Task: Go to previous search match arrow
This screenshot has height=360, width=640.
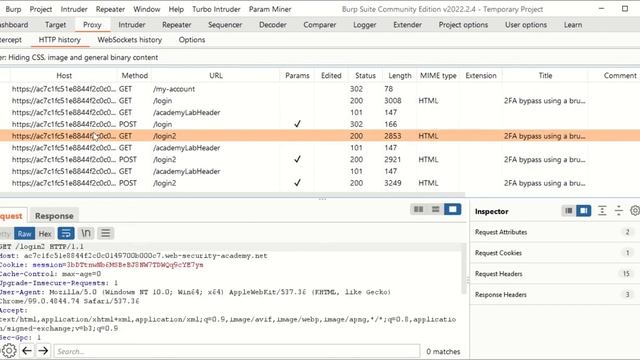Action: point(27,351)
